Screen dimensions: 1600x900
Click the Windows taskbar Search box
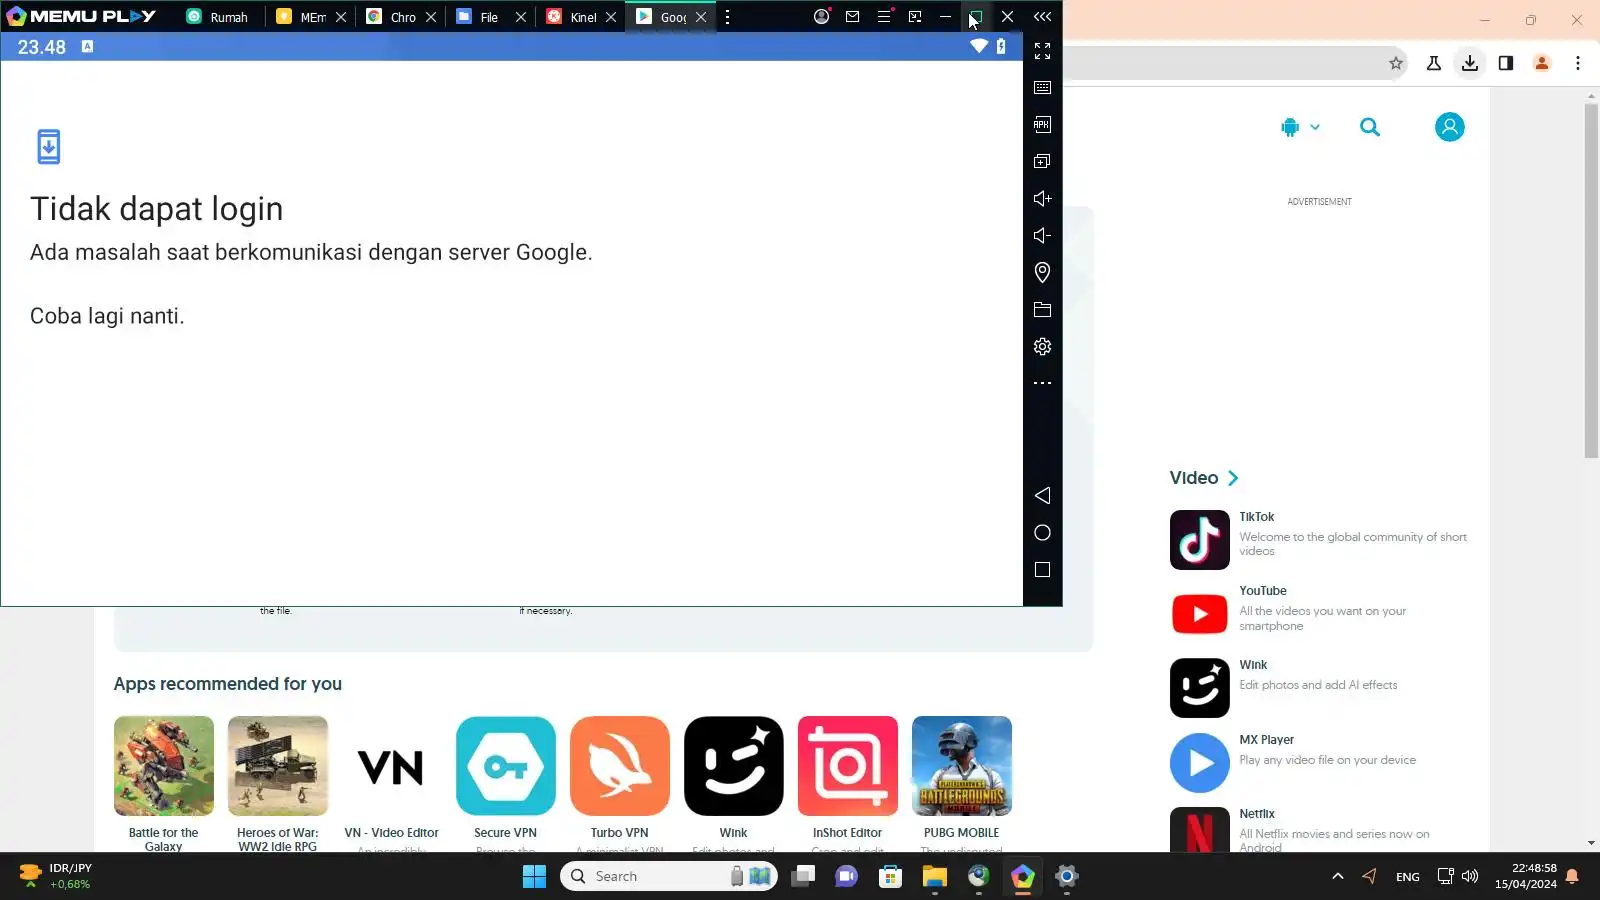click(668, 876)
